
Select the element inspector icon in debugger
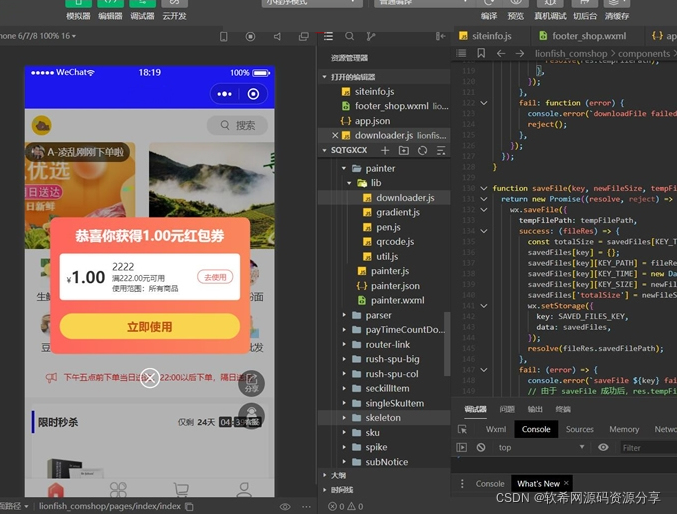[x=462, y=429]
